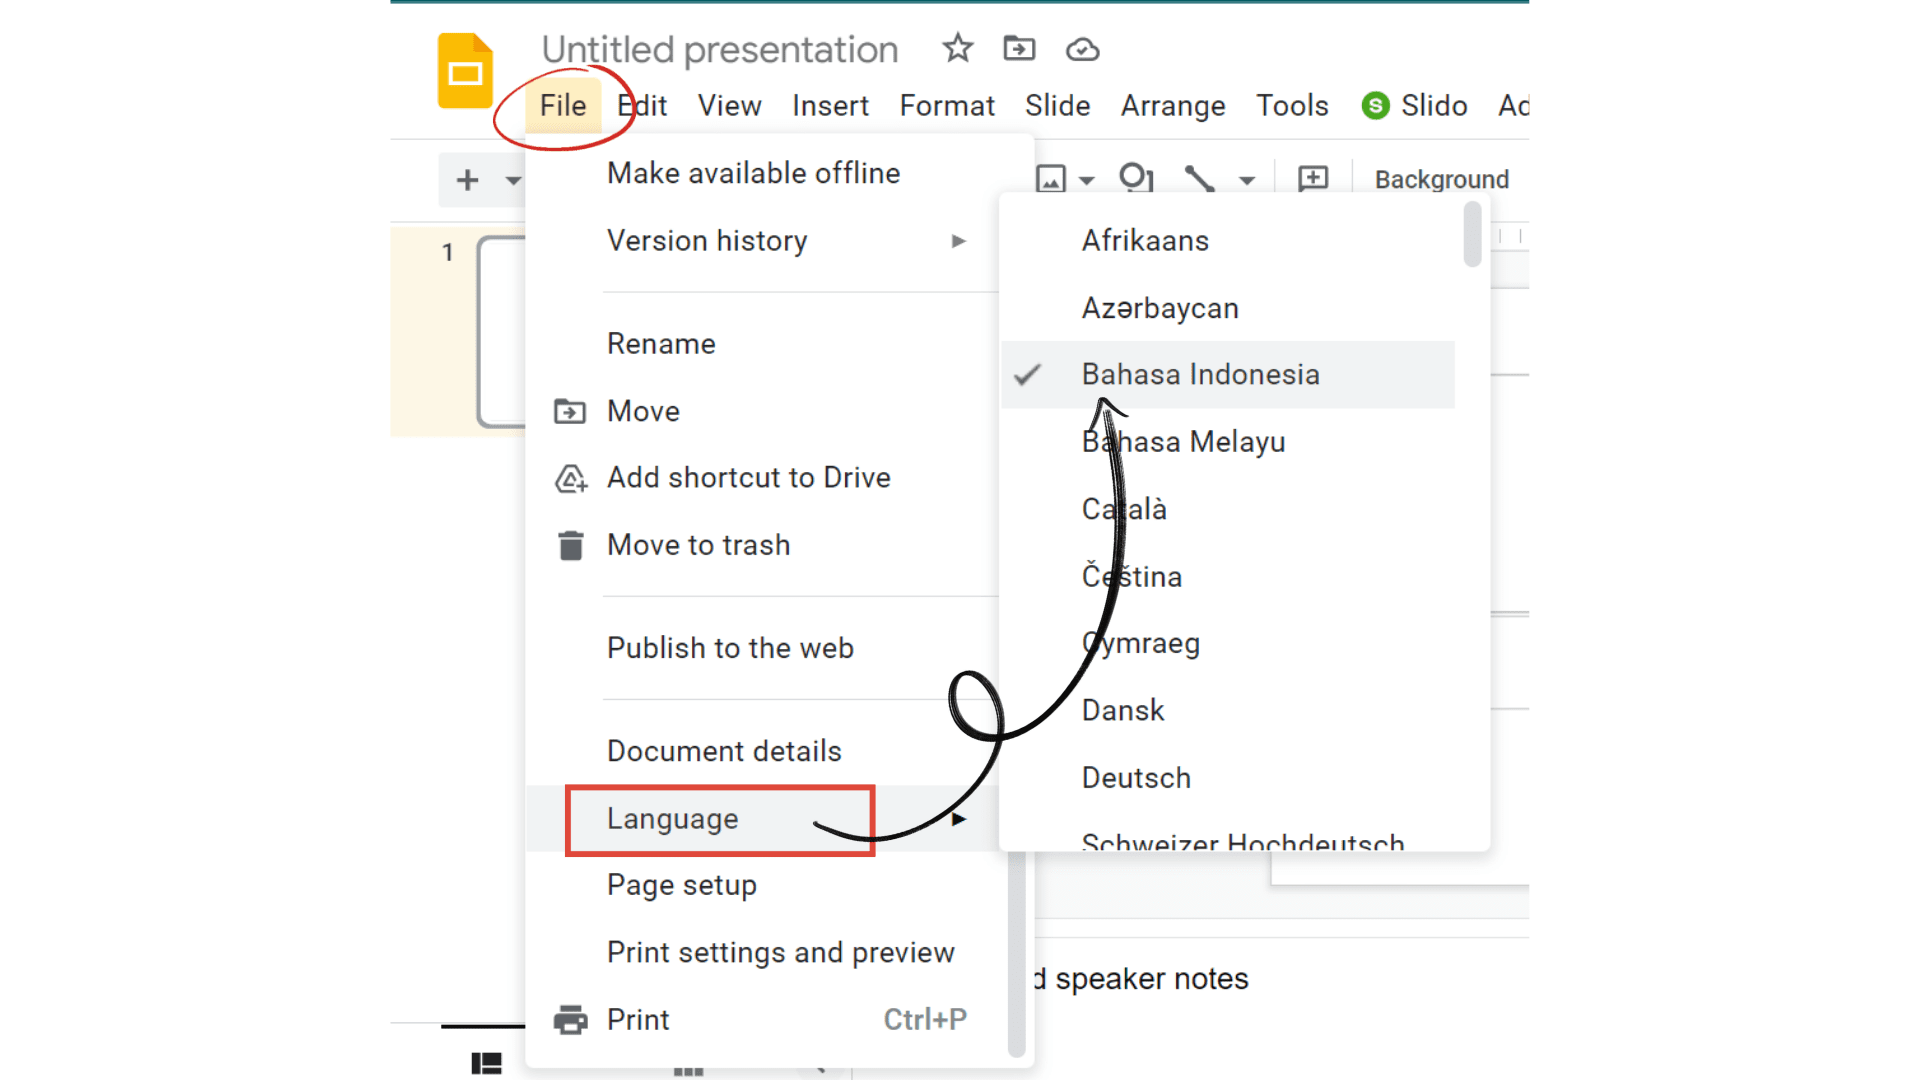Open the slide Background settings
The image size is (1920, 1080).
coord(1442,179)
